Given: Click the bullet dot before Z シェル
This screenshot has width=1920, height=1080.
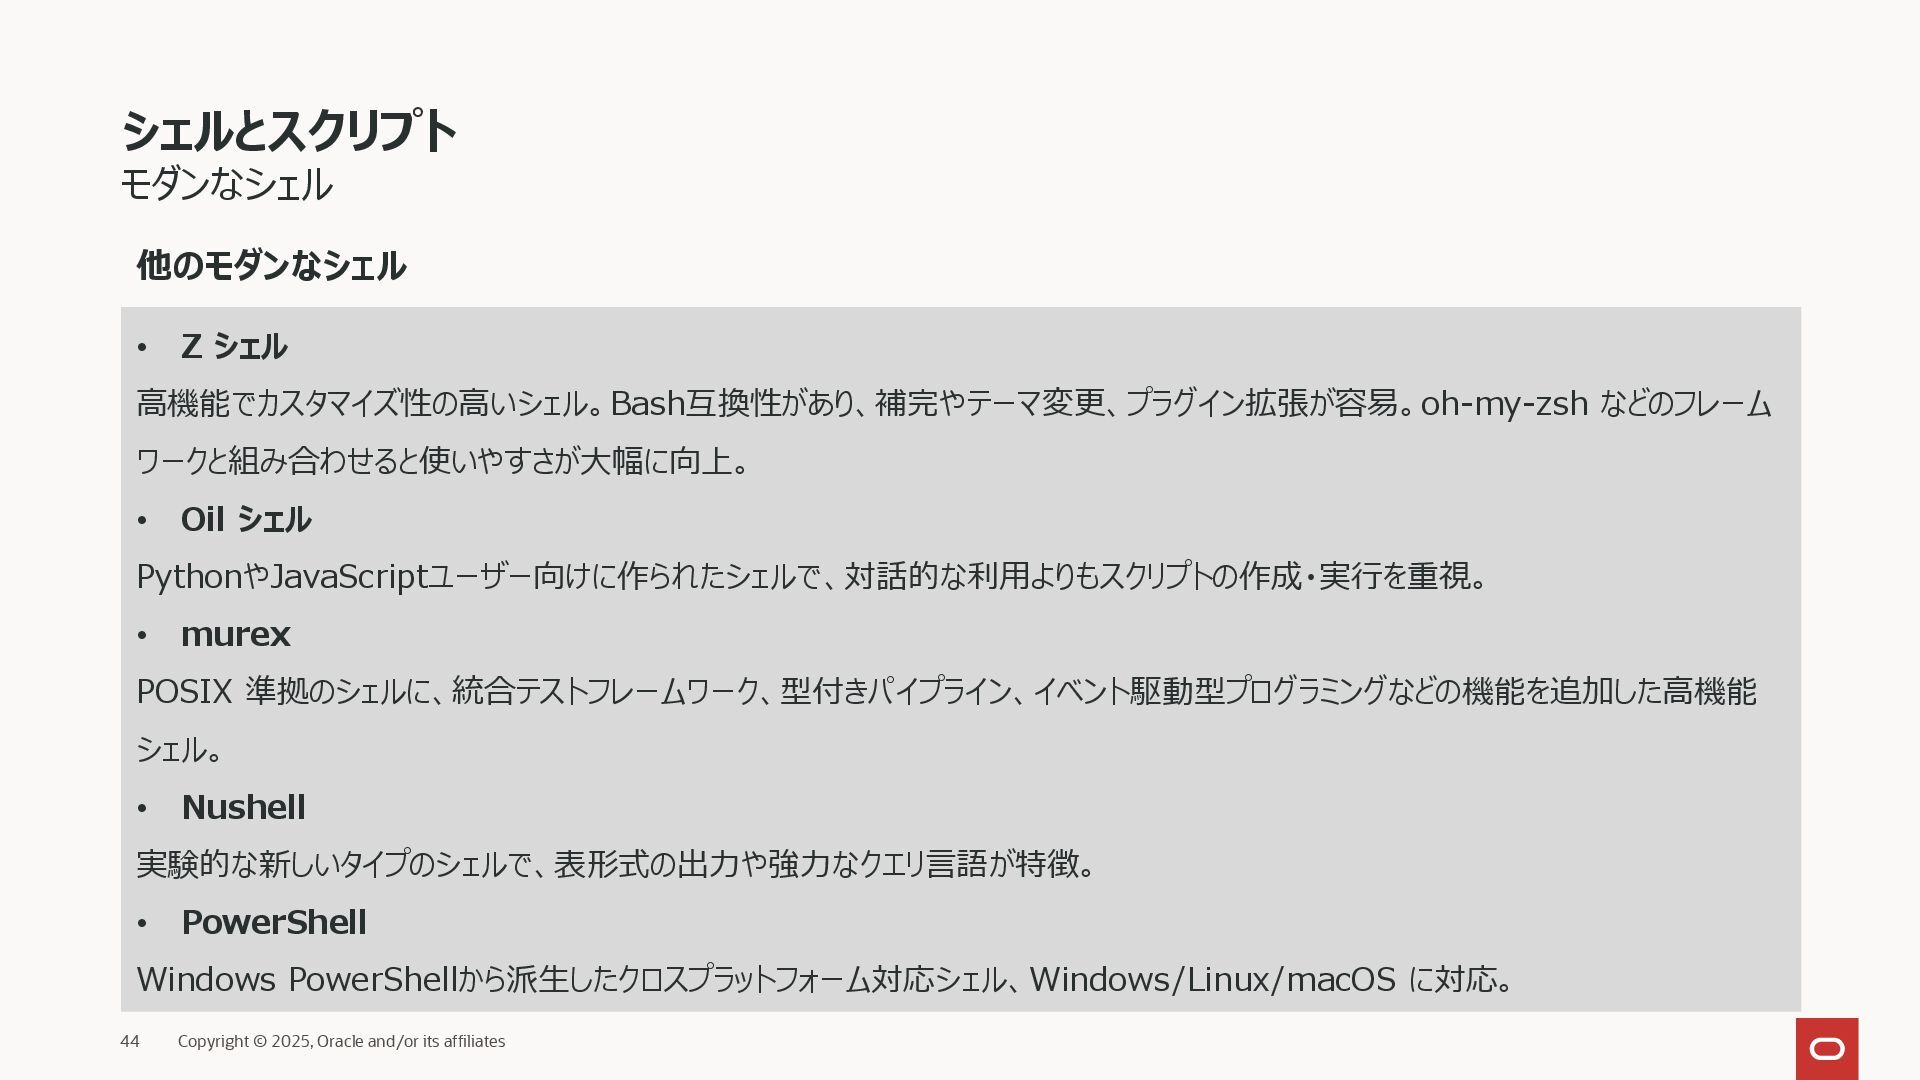Looking at the screenshot, I should tap(142, 348).
